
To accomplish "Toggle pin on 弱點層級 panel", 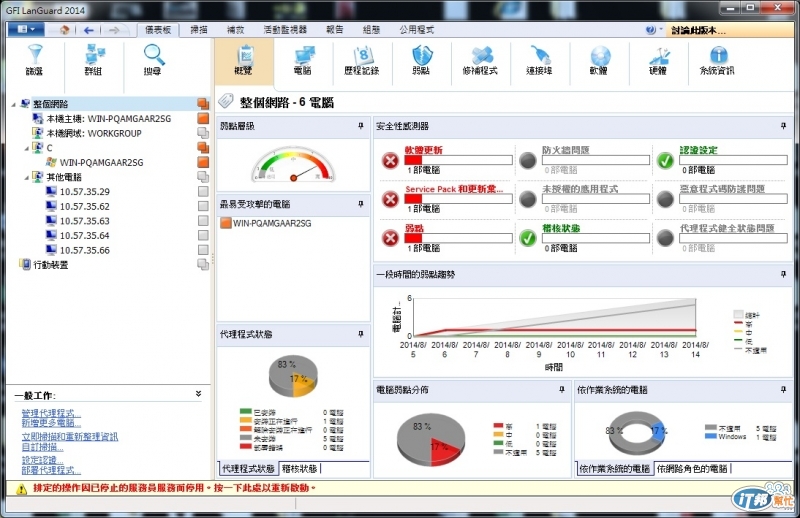I will [x=361, y=126].
